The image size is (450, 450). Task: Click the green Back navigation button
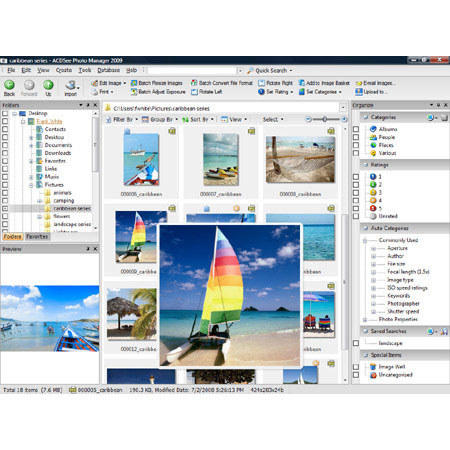pyautogui.click(x=9, y=88)
